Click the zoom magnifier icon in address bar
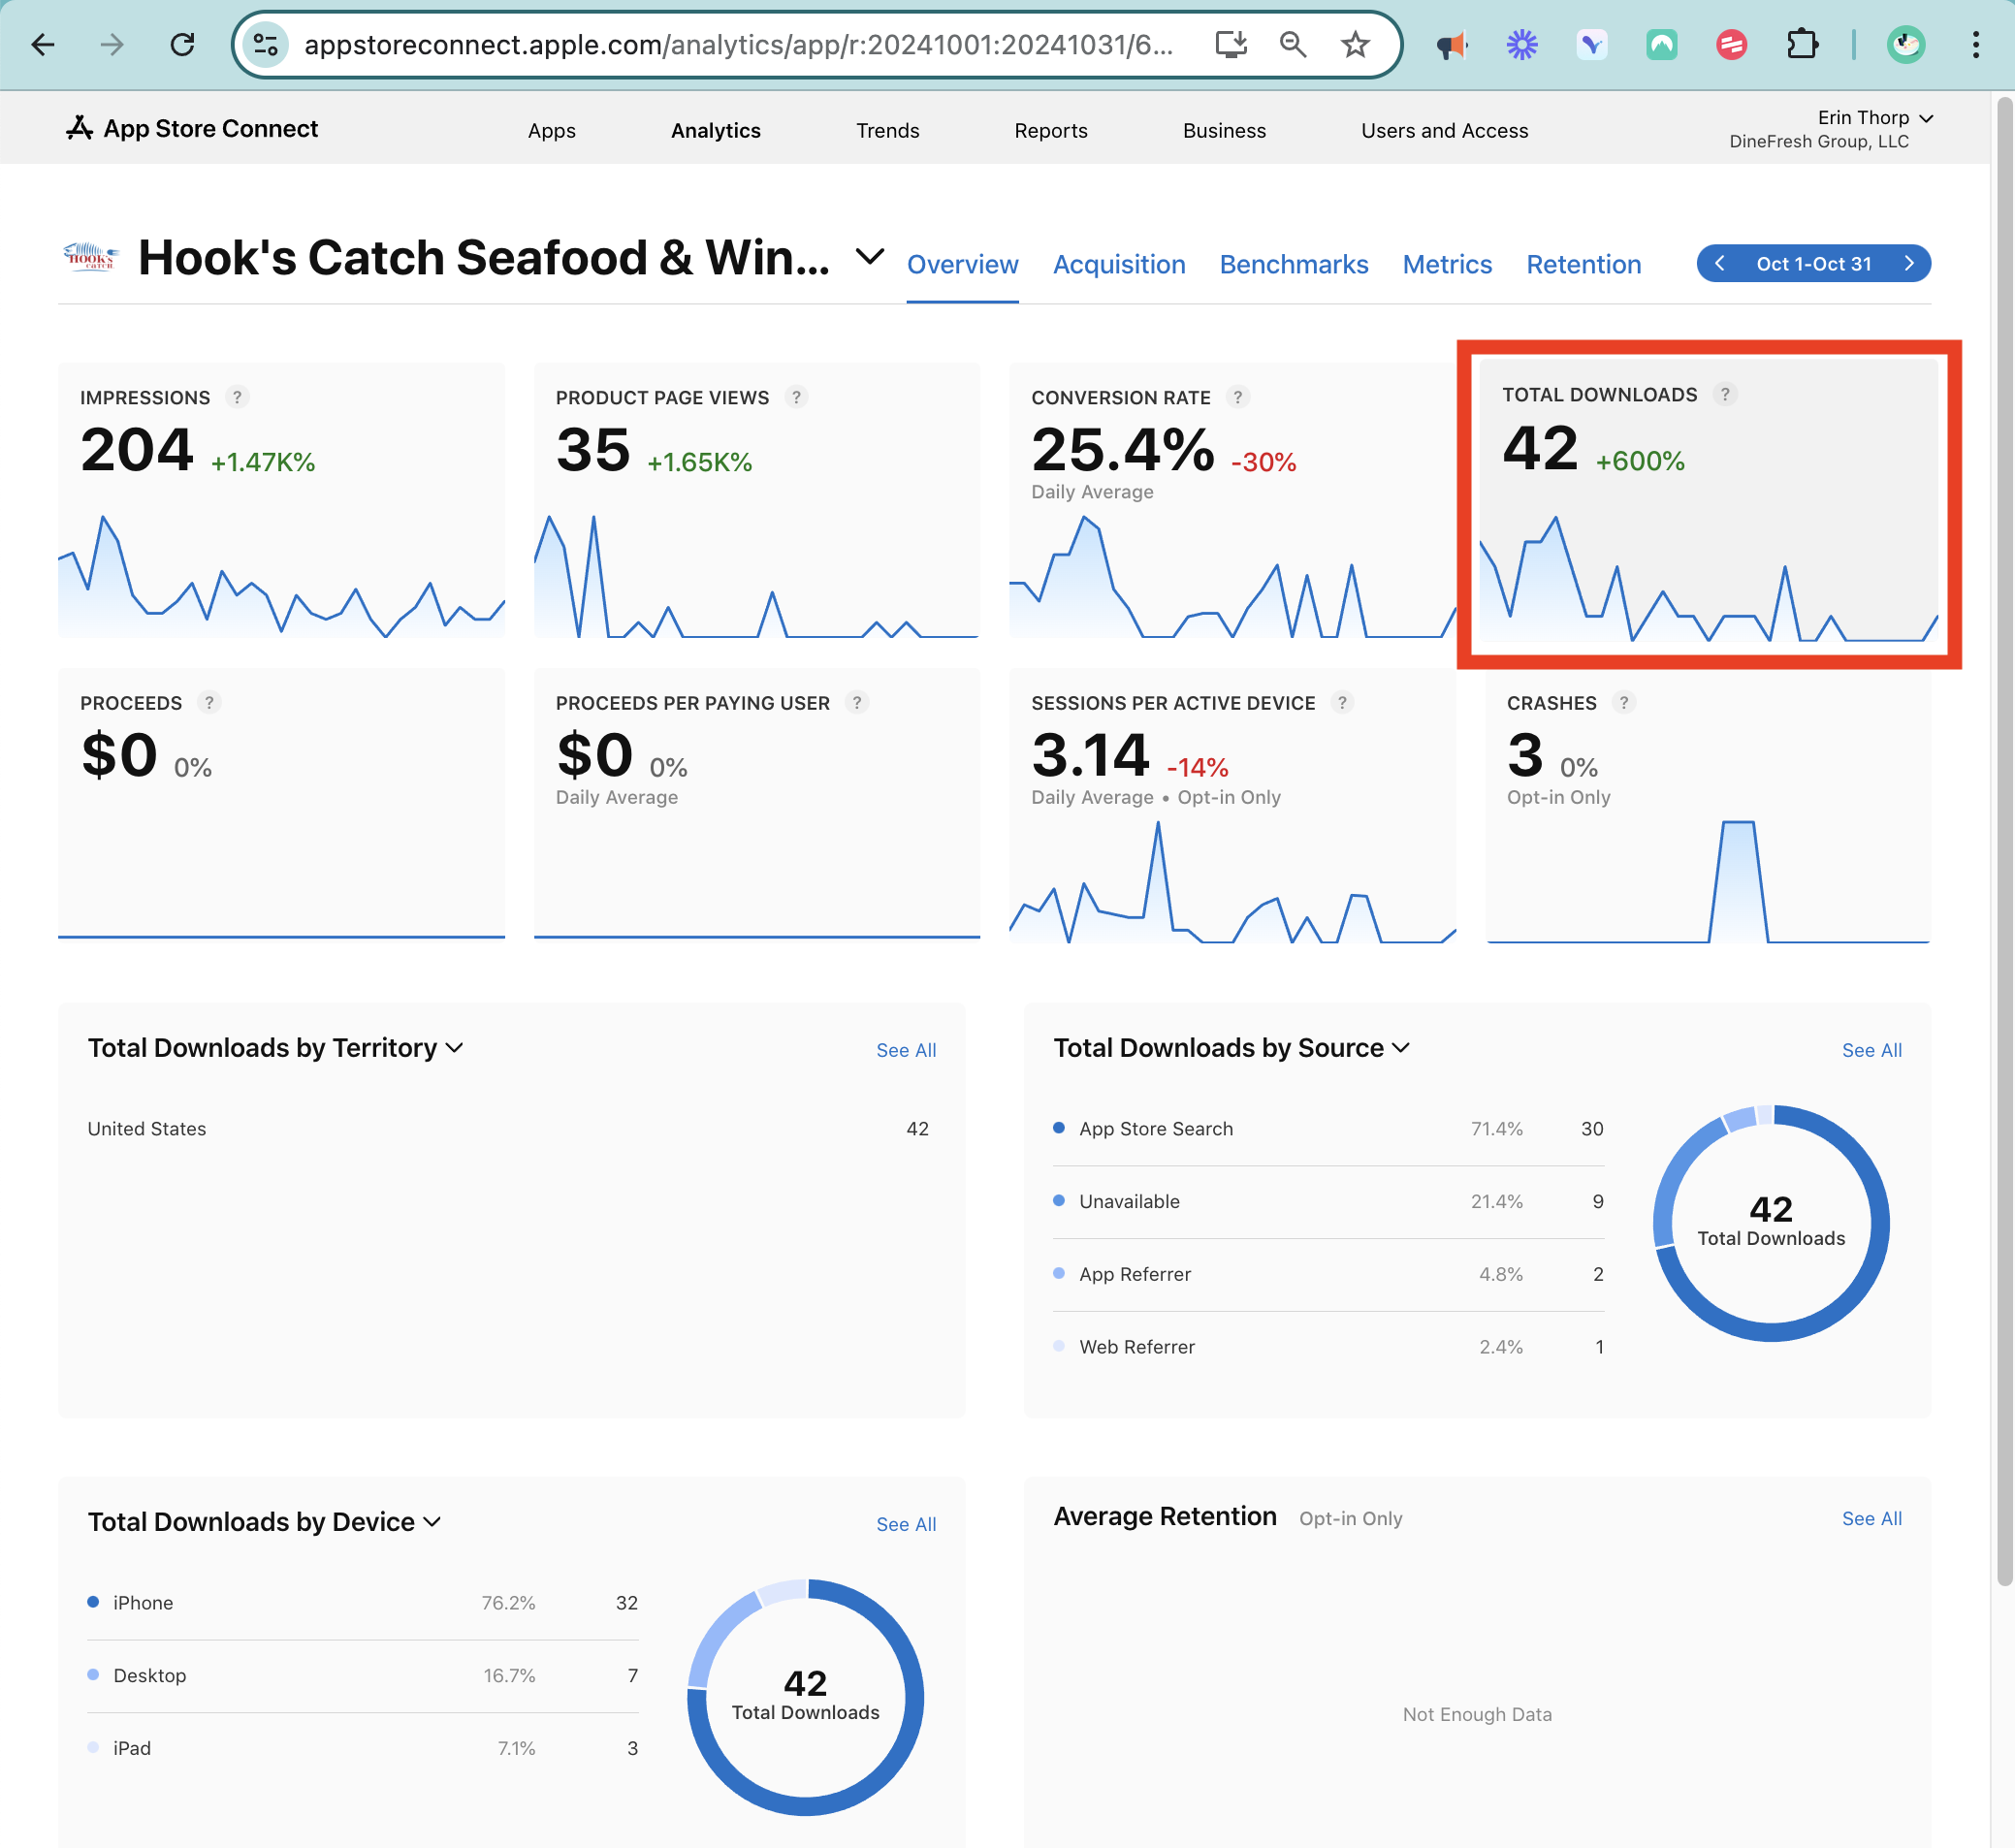The width and height of the screenshot is (2015, 1848). (x=1293, y=44)
